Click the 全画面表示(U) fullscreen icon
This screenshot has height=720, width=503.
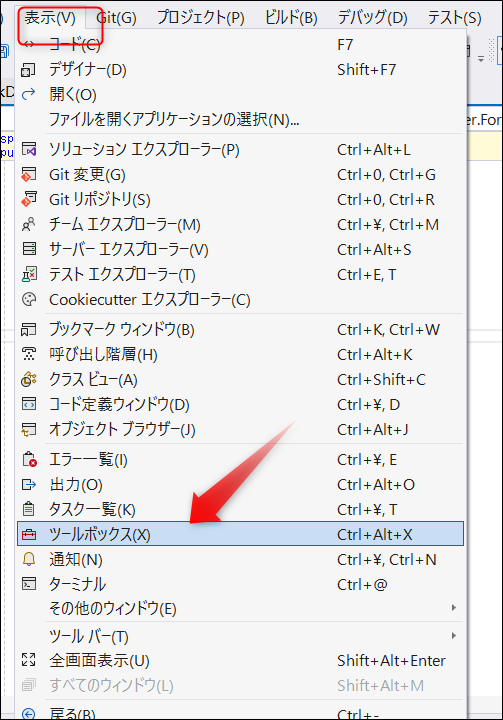point(28,660)
